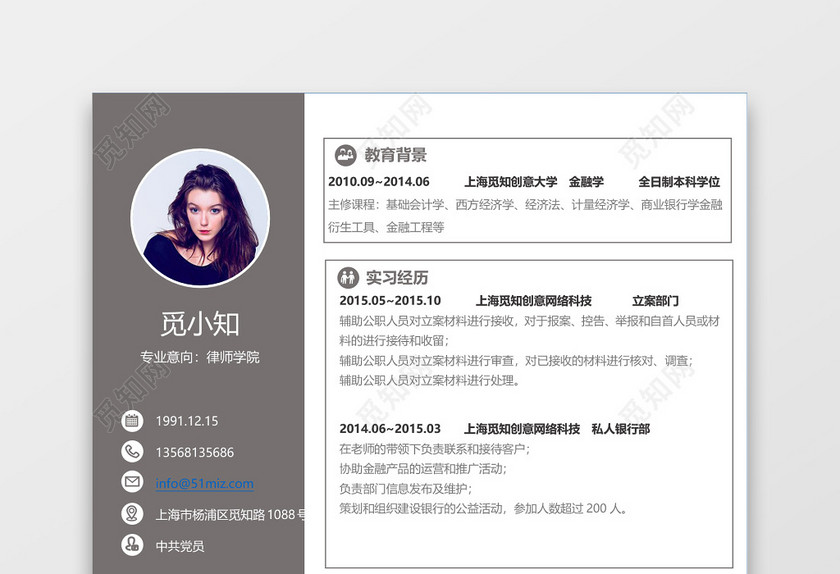Click the 教育背景 section icon
Screen dimensions: 840x574
[346, 155]
